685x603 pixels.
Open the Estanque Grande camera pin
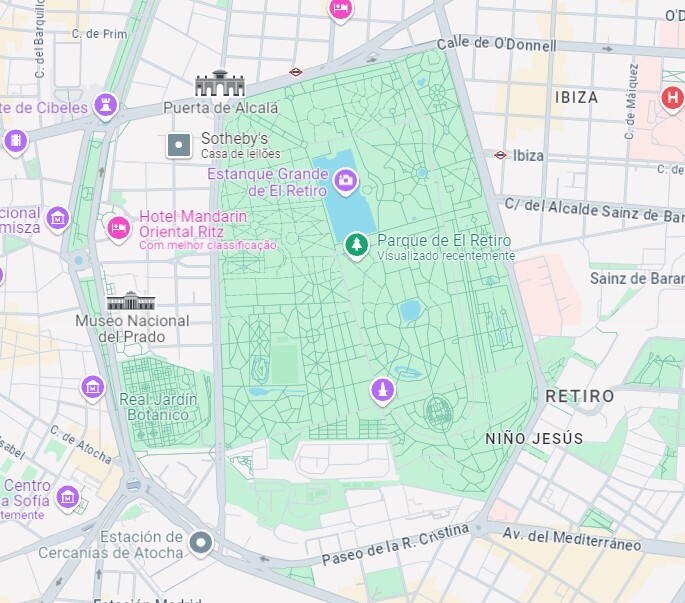[x=346, y=181]
